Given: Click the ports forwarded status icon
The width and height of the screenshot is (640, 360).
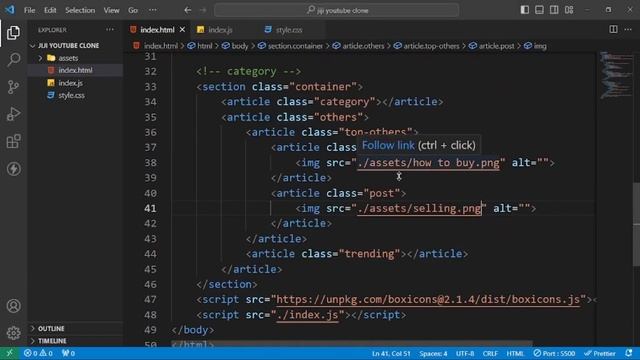Looking at the screenshot, I should click(68, 353).
